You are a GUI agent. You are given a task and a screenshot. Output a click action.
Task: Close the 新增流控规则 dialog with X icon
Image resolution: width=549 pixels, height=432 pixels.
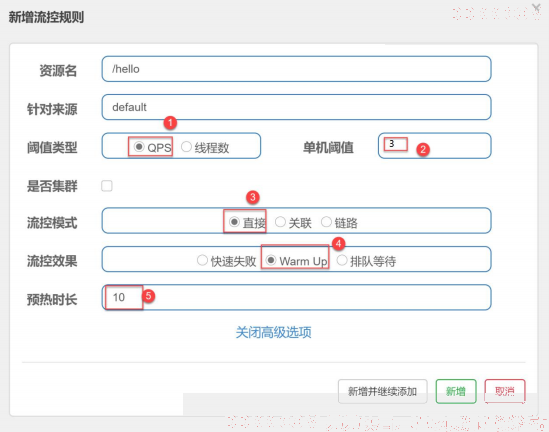536,8
